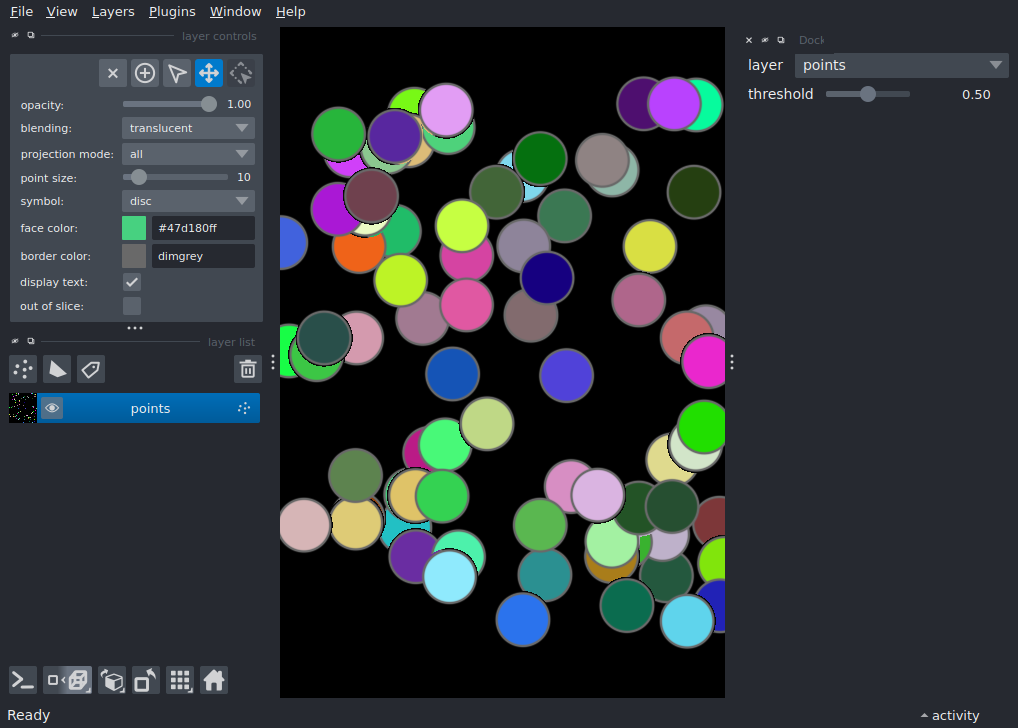Delete the selected layer with the trash icon
Image resolution: width=1018 pixels, height=728 pixels.
pyautogui.click(x=248, y=369)
